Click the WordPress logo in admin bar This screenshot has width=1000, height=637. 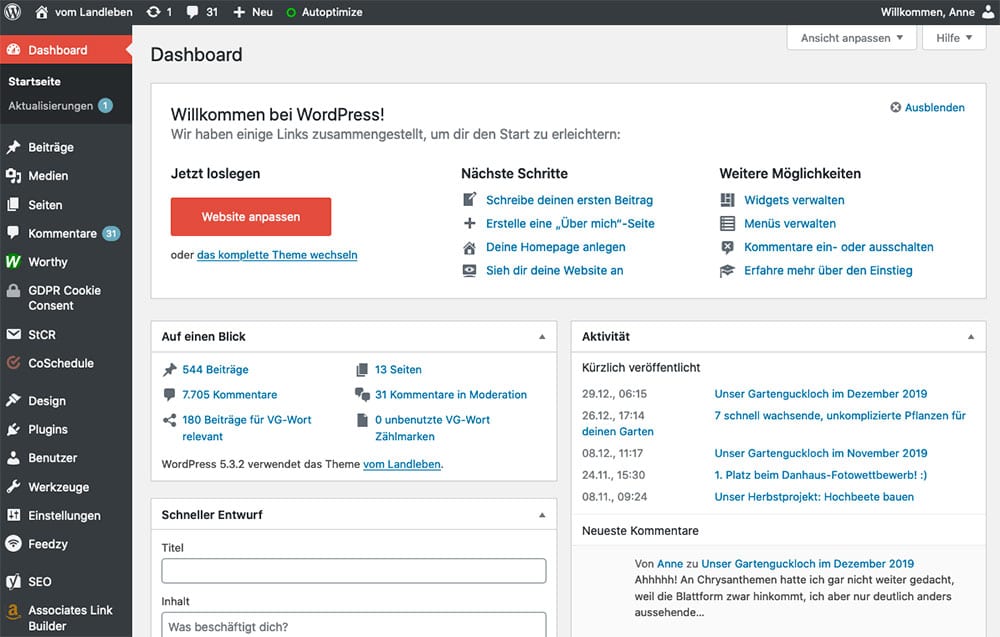13,11
